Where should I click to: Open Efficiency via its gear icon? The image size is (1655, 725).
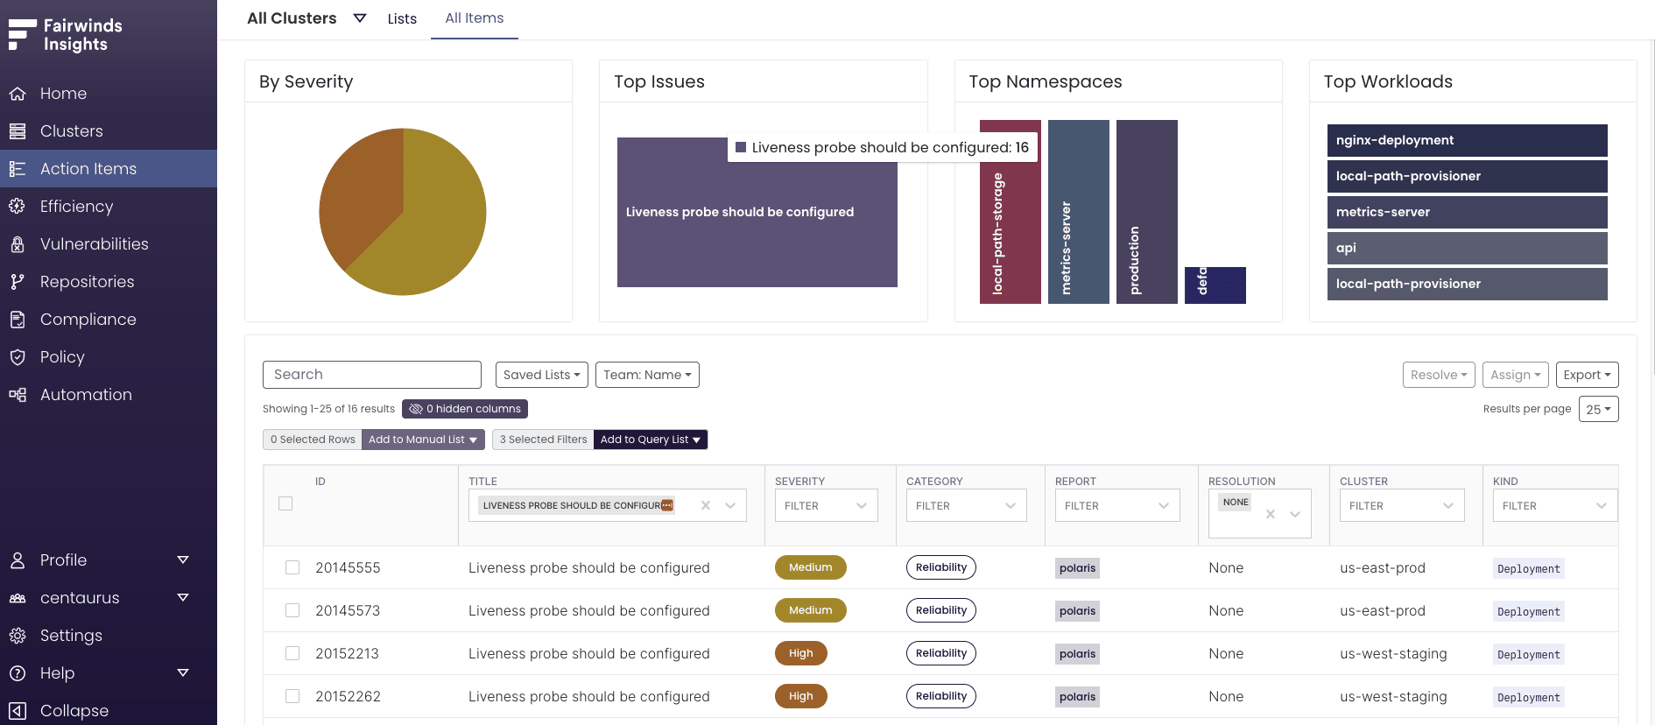tap(17, 206)
